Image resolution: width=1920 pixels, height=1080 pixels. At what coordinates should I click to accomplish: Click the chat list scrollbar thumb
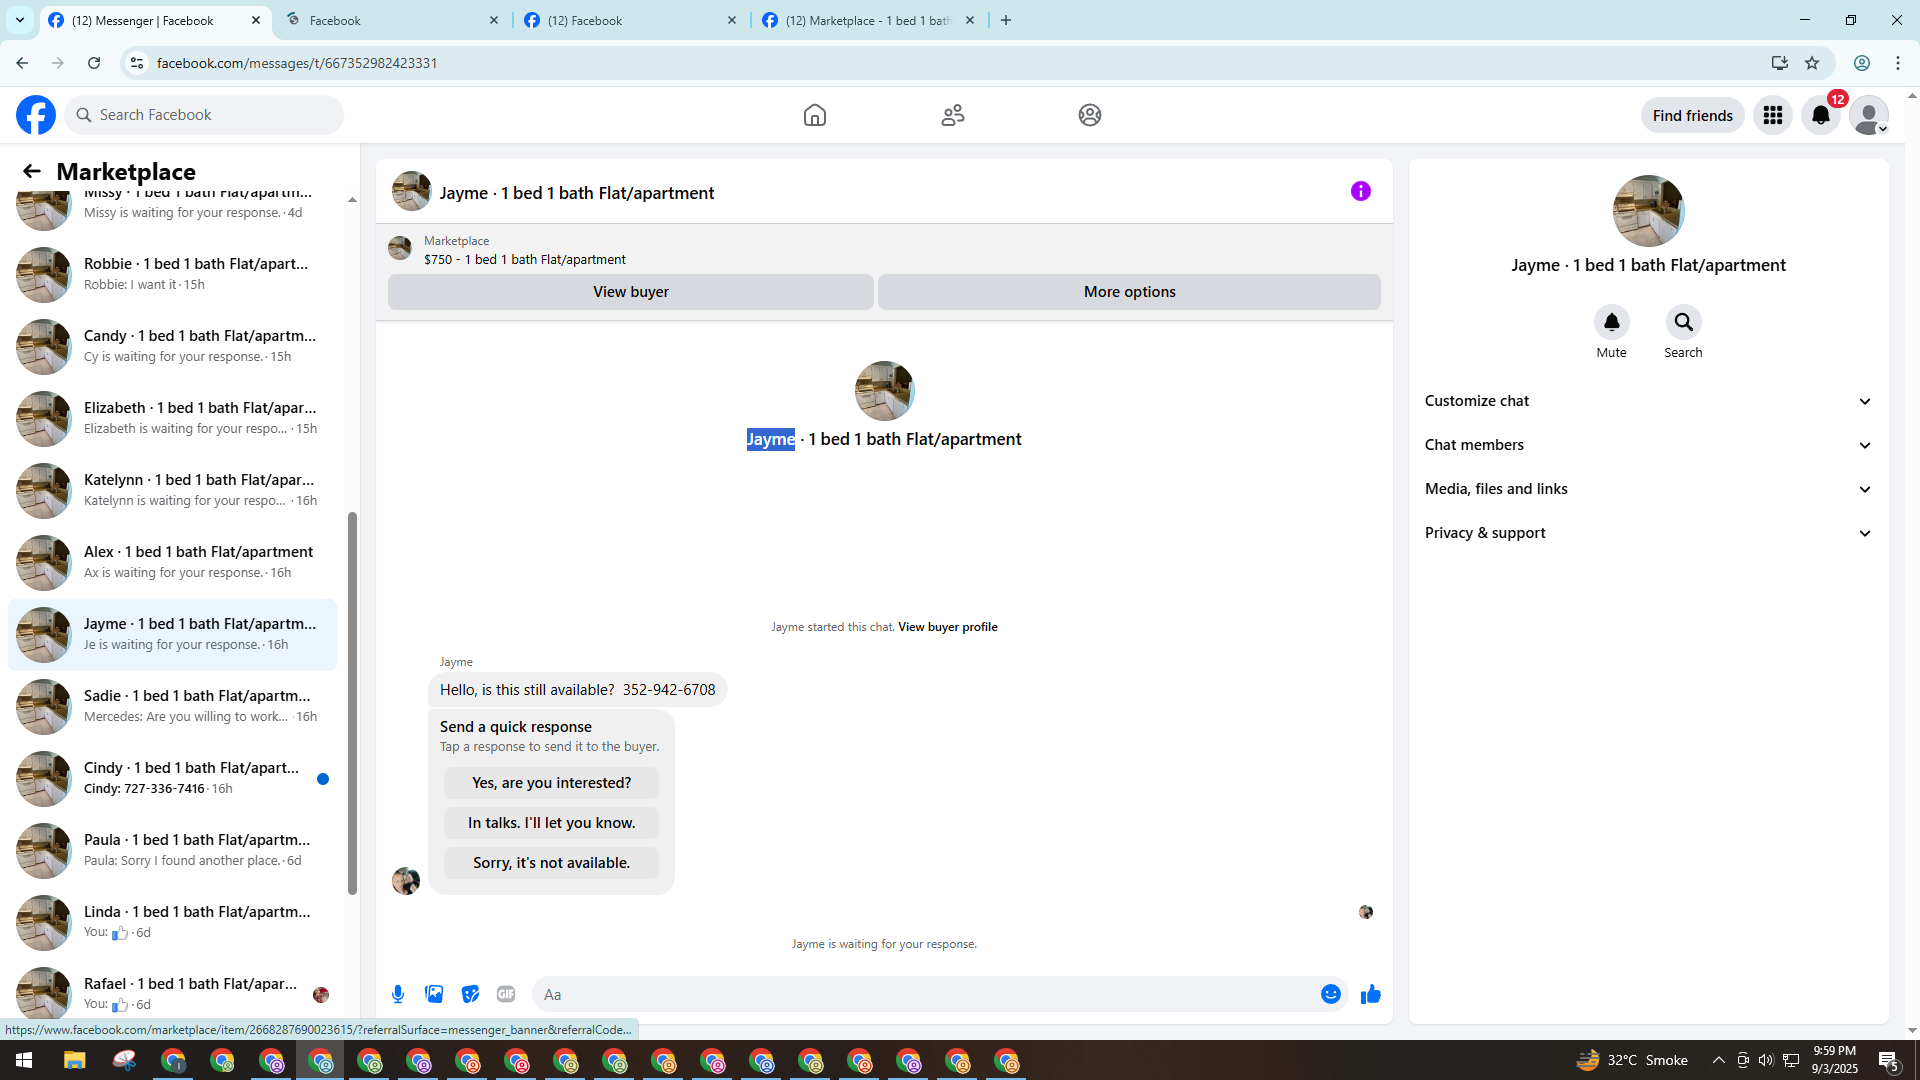point(352,703)
